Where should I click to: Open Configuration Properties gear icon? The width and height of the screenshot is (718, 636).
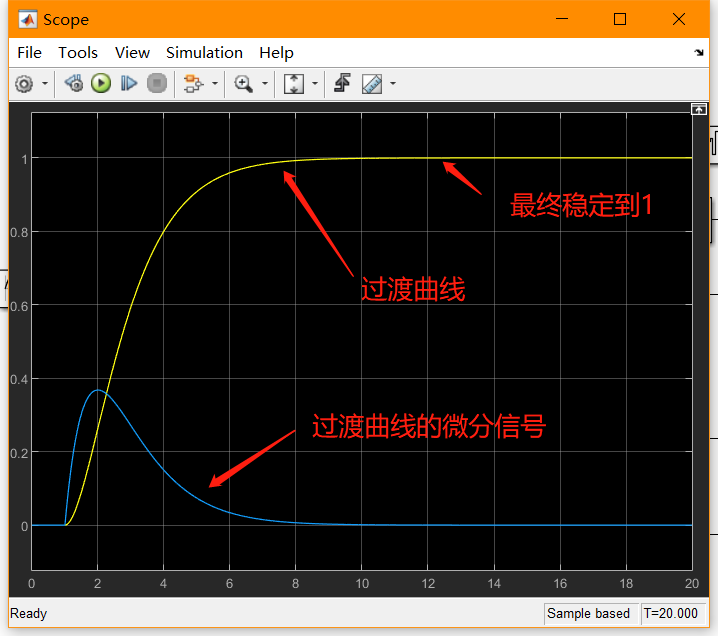24,84
